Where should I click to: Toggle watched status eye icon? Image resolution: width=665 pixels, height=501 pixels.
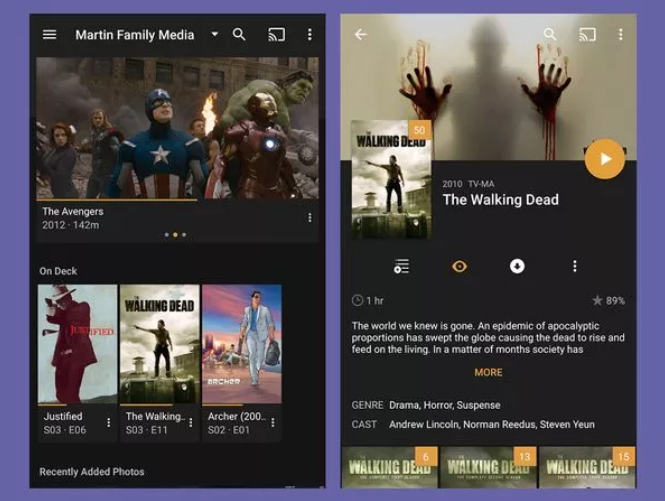(x=459, y=266)
